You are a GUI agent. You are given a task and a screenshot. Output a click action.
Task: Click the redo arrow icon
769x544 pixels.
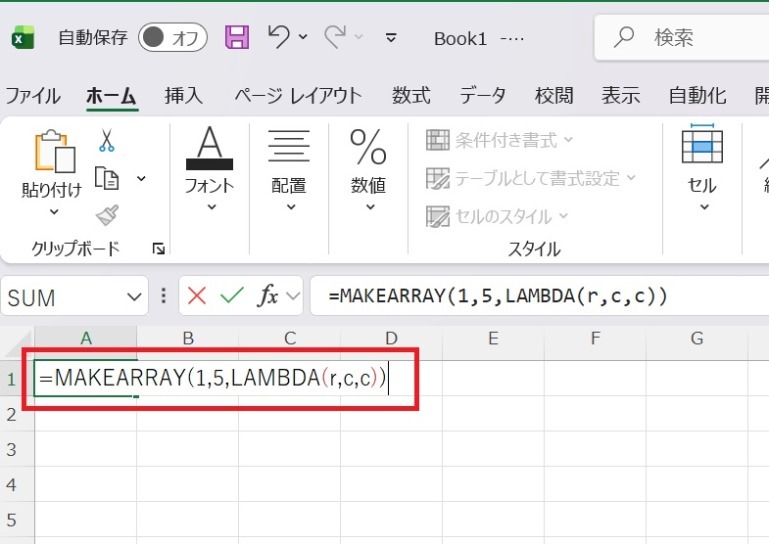335,37
